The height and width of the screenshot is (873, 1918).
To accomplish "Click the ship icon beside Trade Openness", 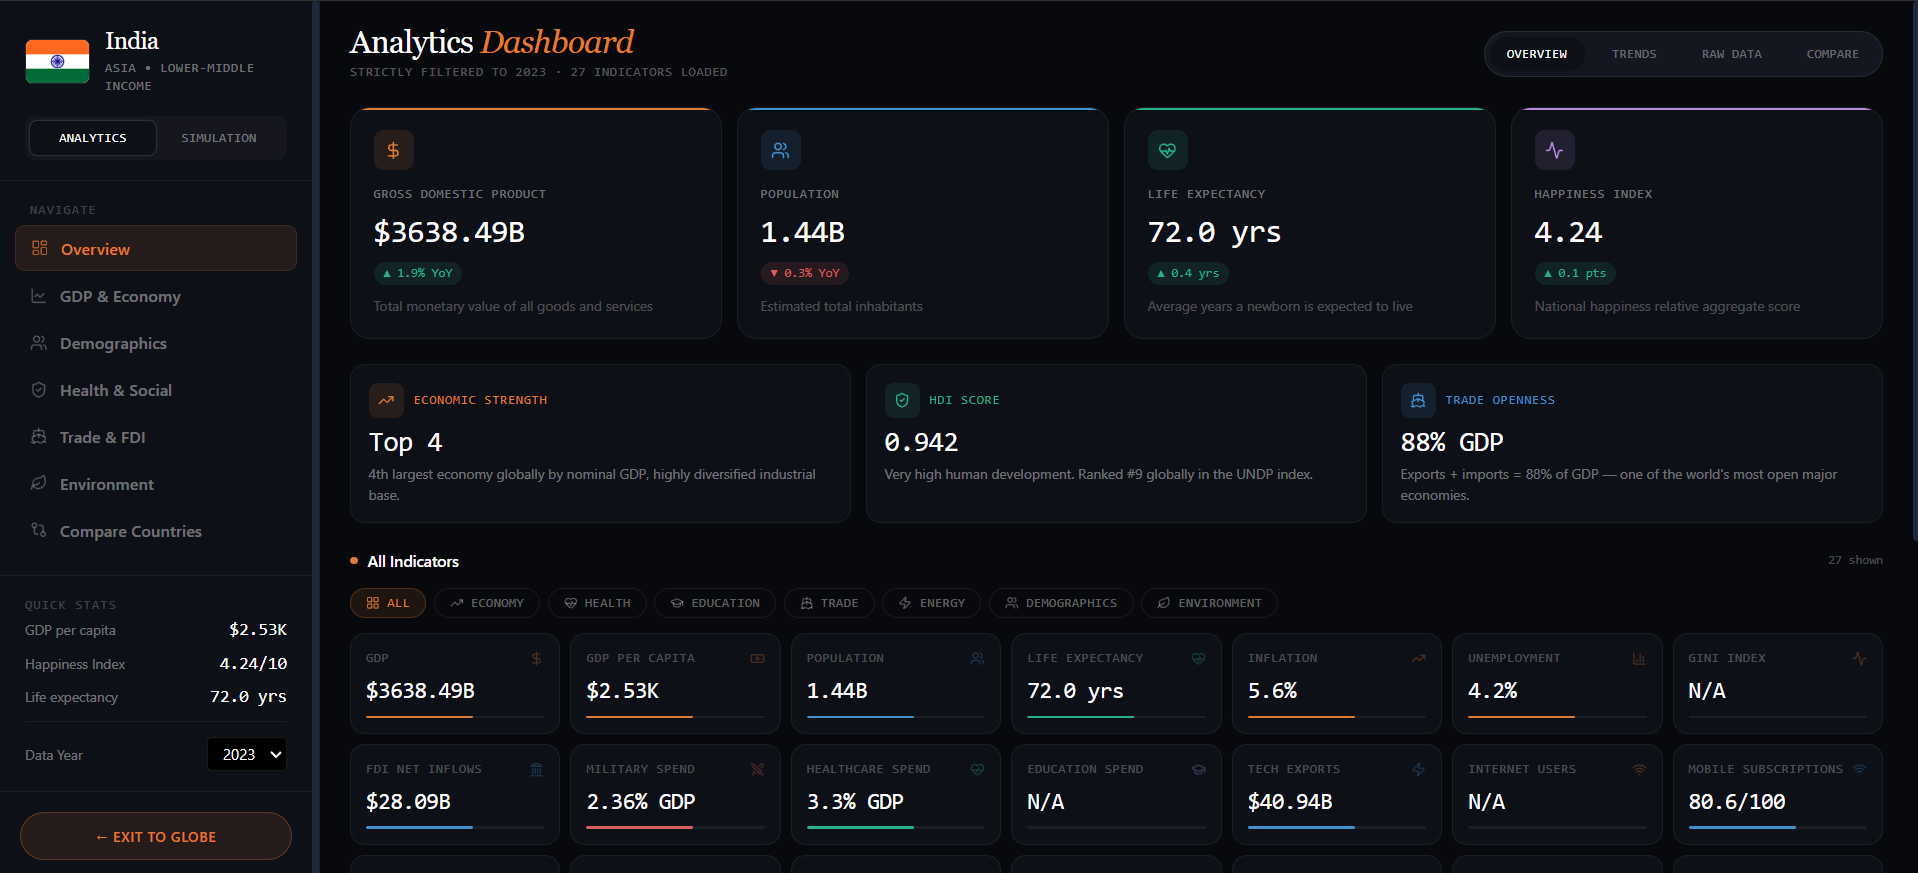I will tap(1418, 400).
